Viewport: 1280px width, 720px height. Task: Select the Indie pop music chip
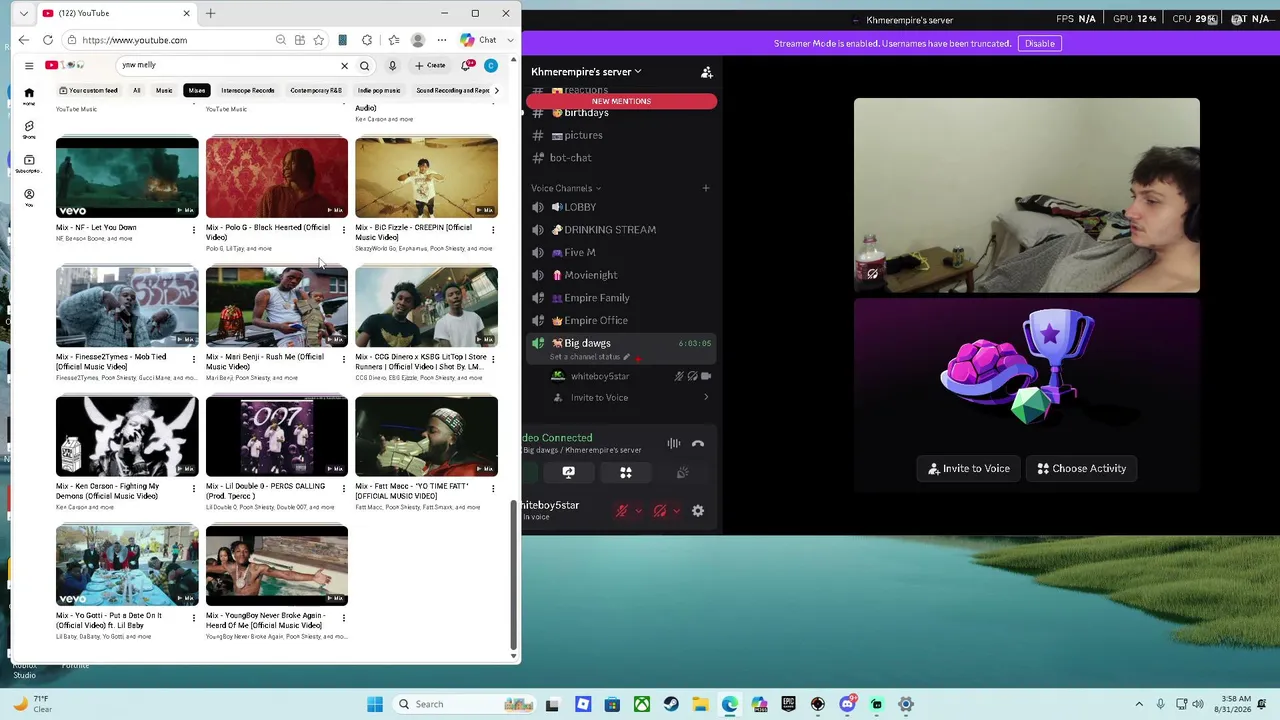point(379,91)
